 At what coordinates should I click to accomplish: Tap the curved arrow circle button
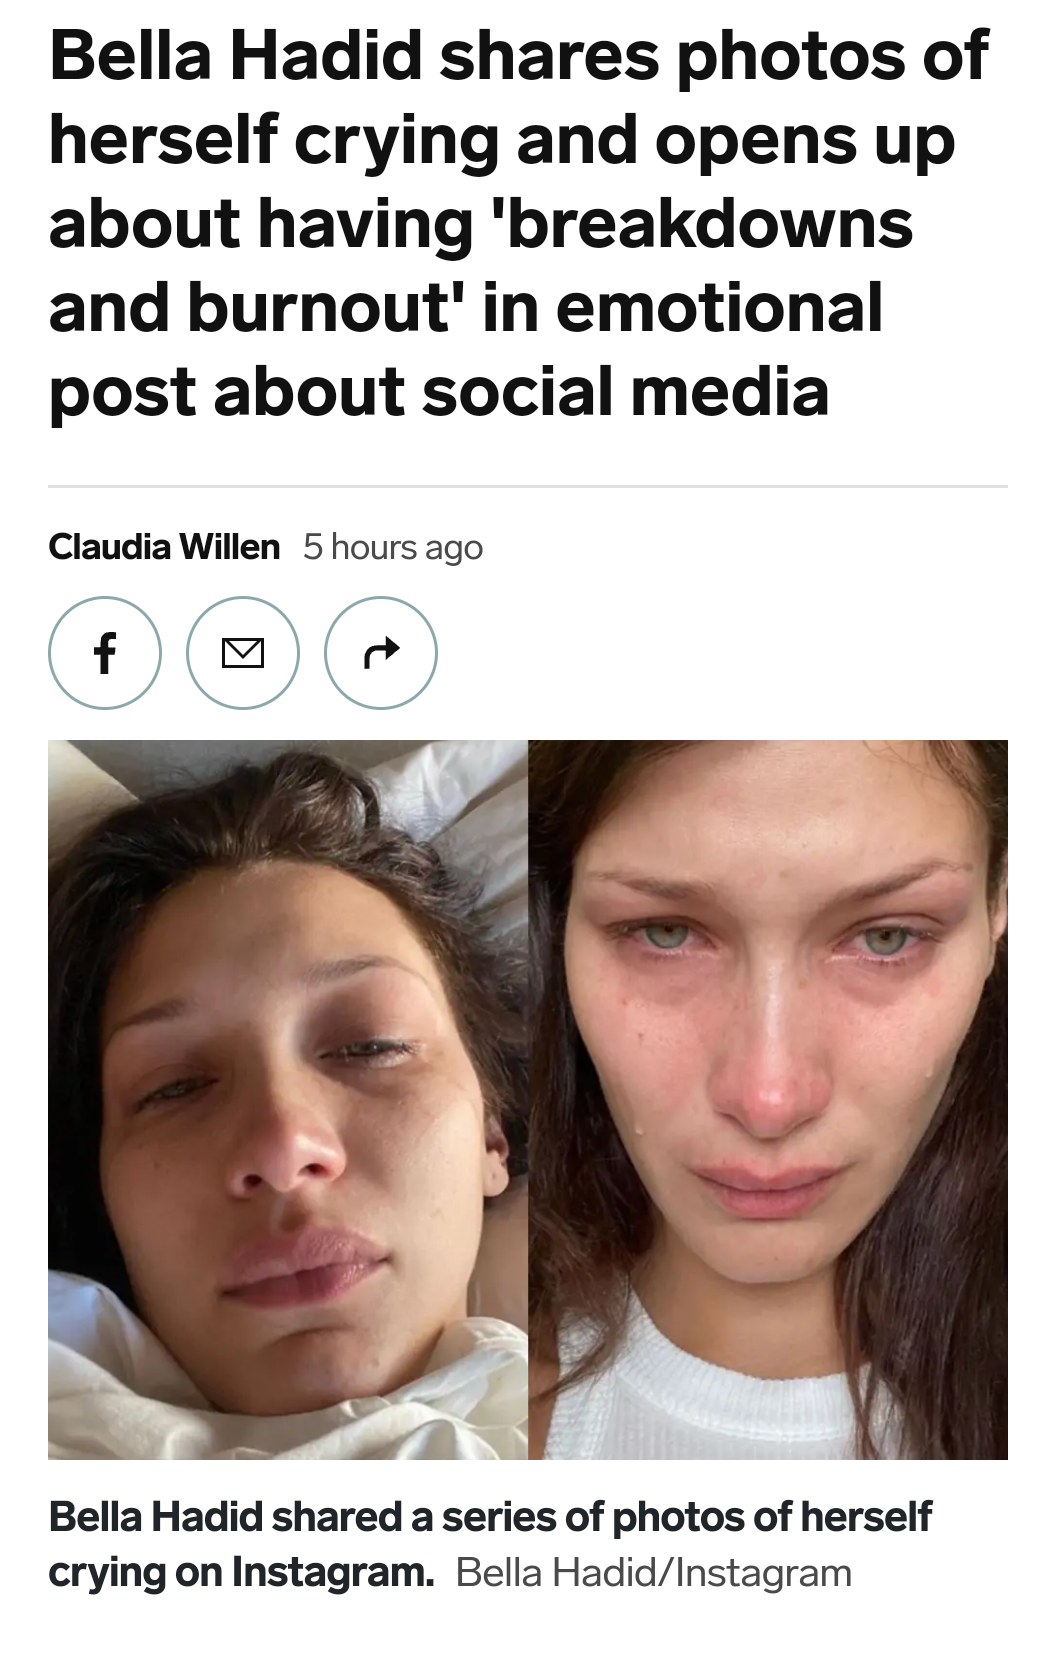click(x=381, y=653)
